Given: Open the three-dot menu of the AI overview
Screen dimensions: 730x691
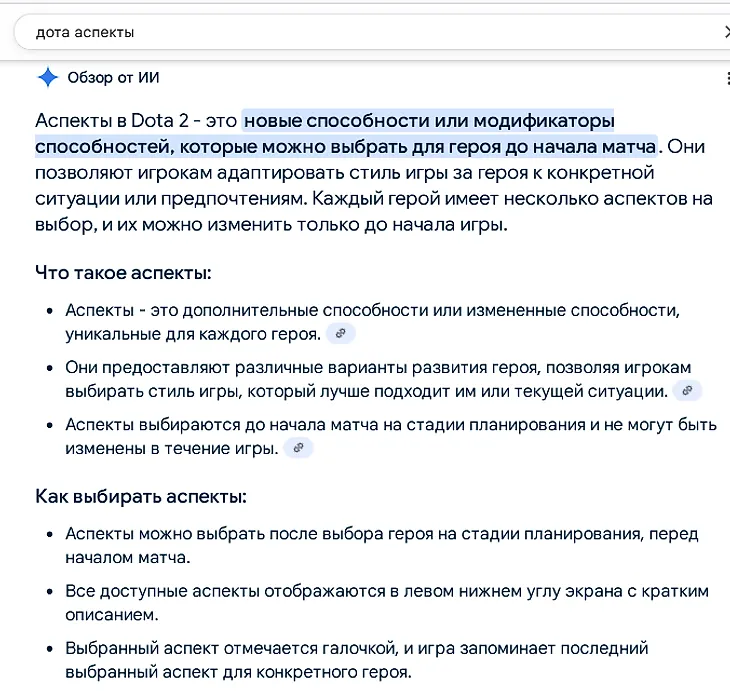Looking at the screenshot, I should (726, 78).
